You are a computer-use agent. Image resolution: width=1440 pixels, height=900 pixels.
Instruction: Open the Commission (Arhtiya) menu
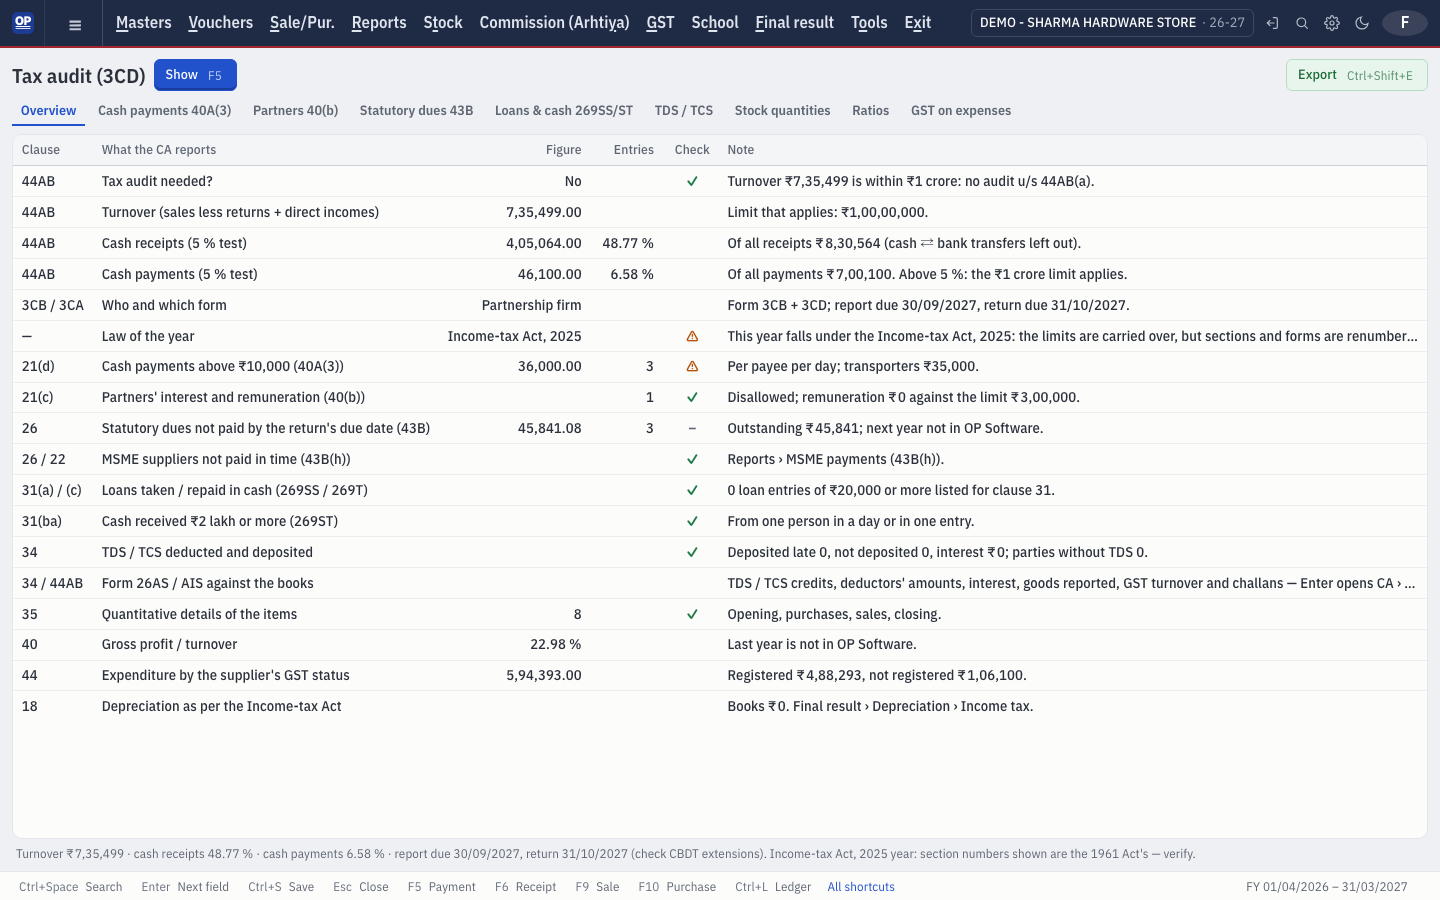555,23
